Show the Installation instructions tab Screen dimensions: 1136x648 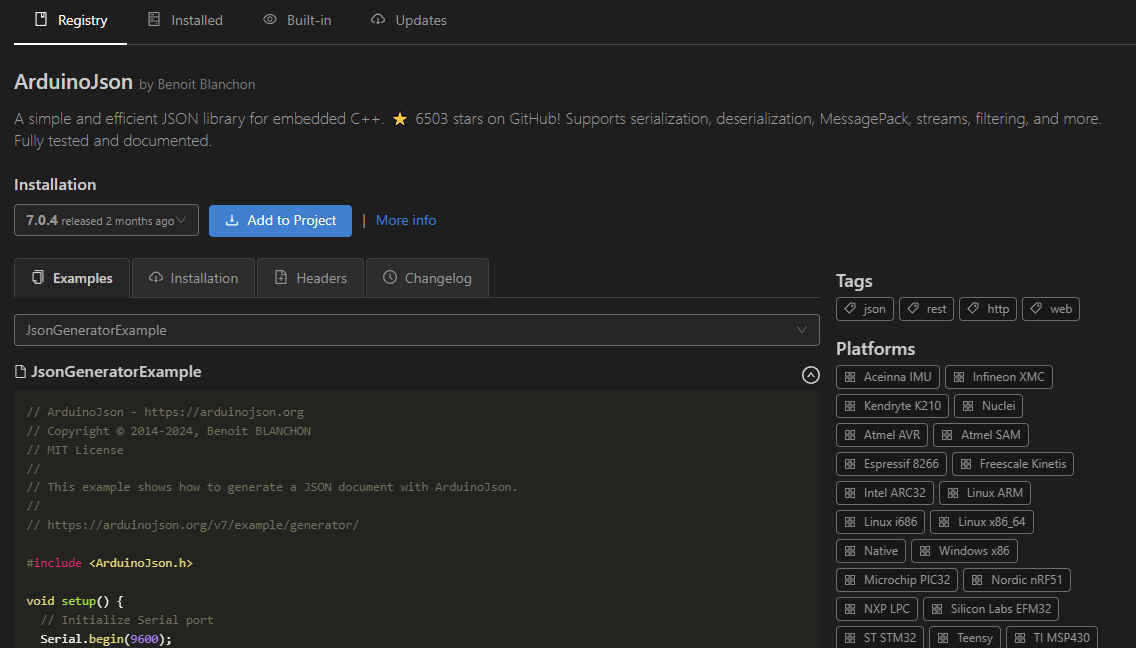[193, 278]
